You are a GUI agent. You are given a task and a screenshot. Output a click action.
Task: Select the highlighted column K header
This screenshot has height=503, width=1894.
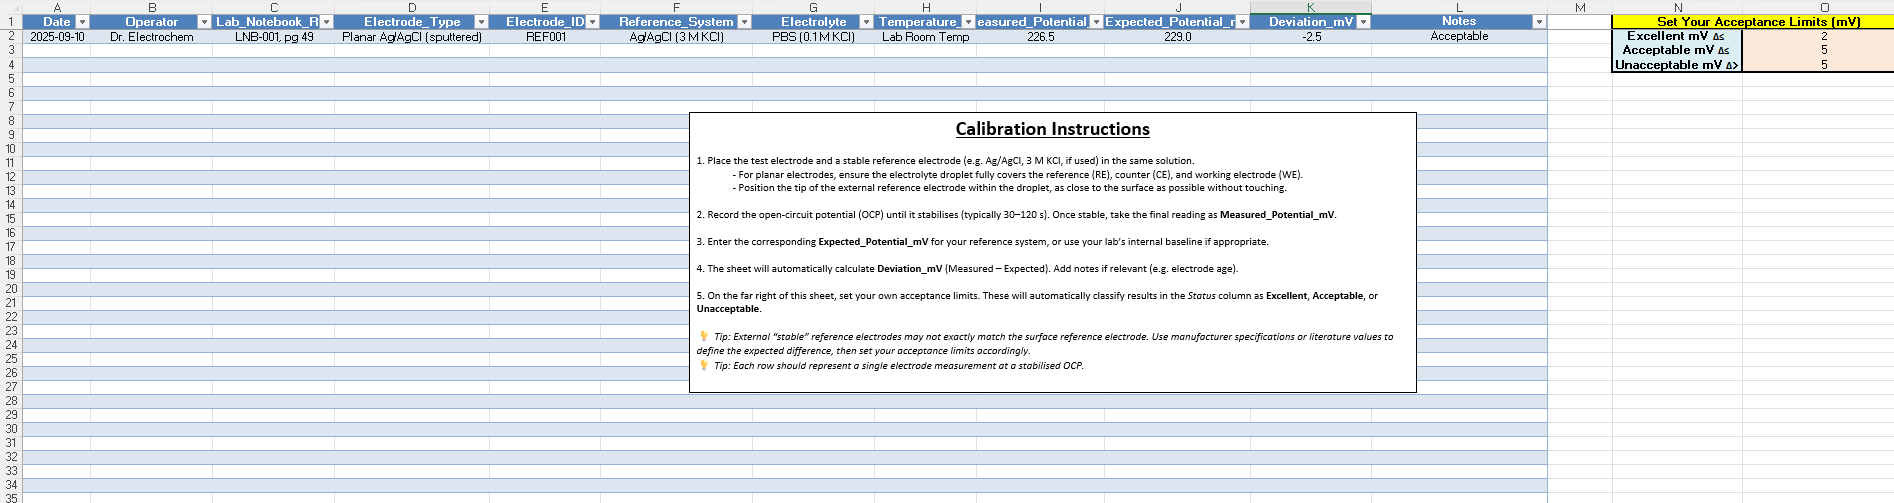(x=1311, y=7)
